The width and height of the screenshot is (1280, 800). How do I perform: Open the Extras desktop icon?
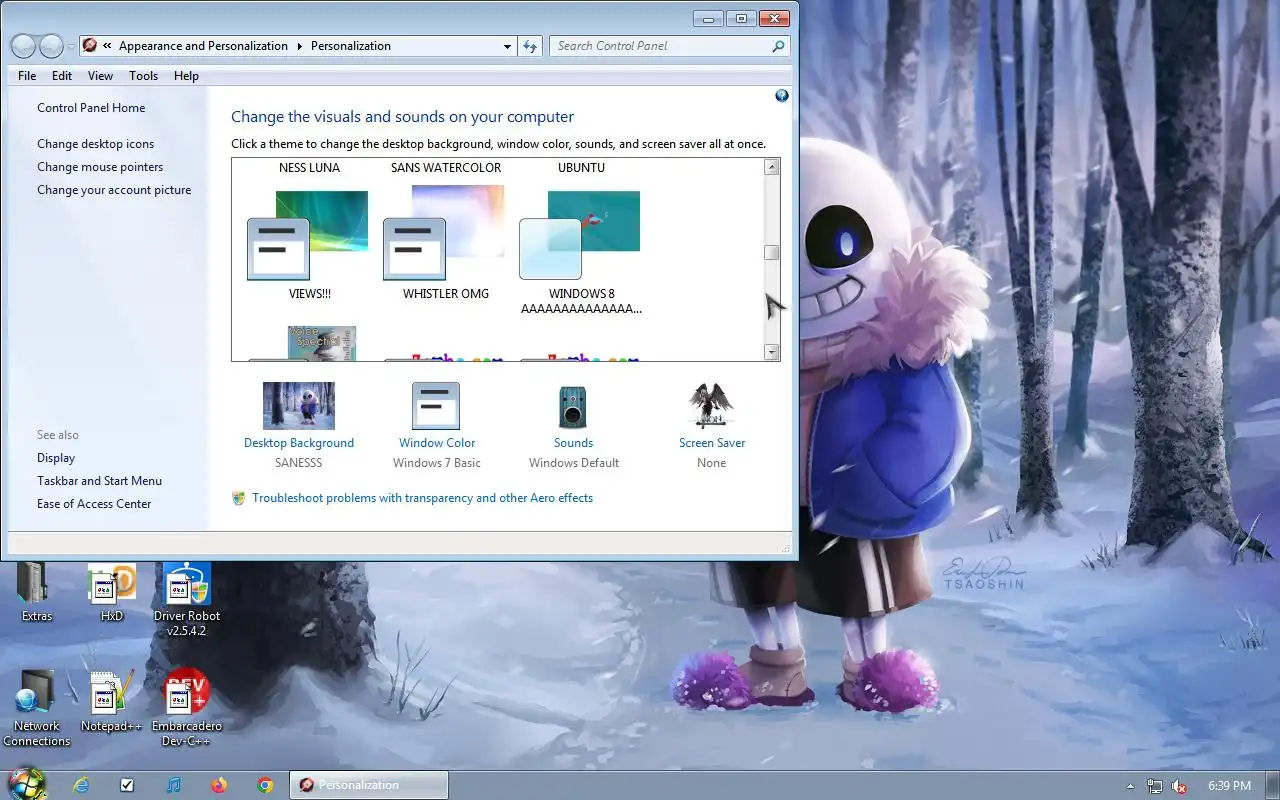(37, 592)
